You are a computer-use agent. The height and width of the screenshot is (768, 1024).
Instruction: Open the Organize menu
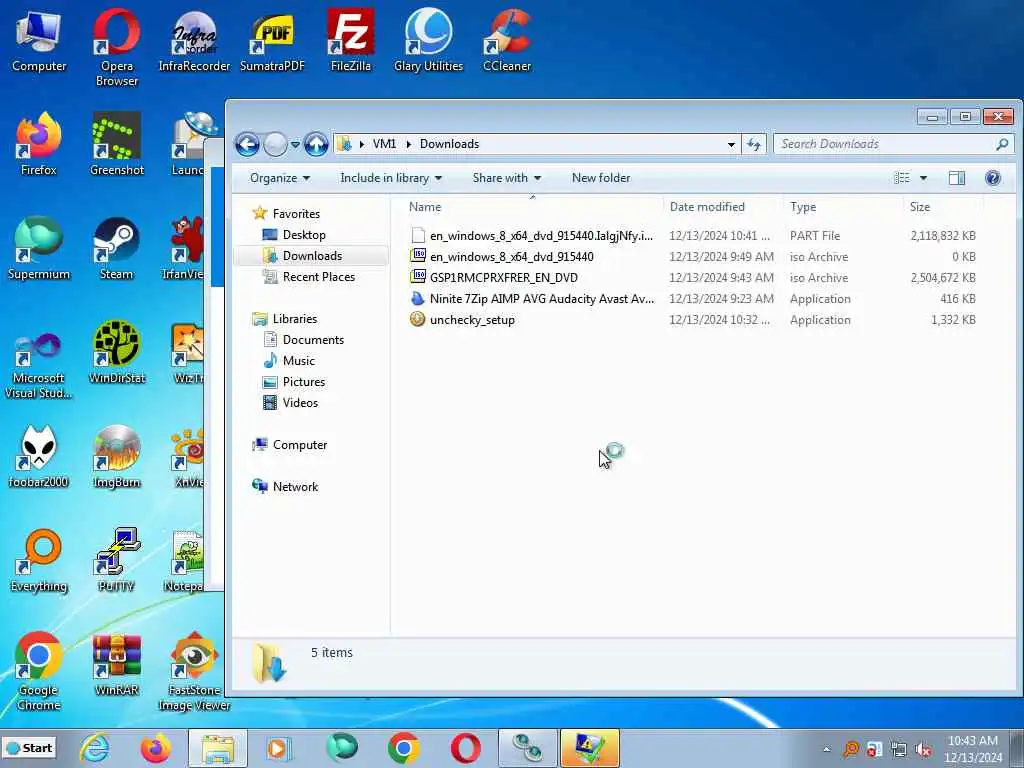[280, 178]
